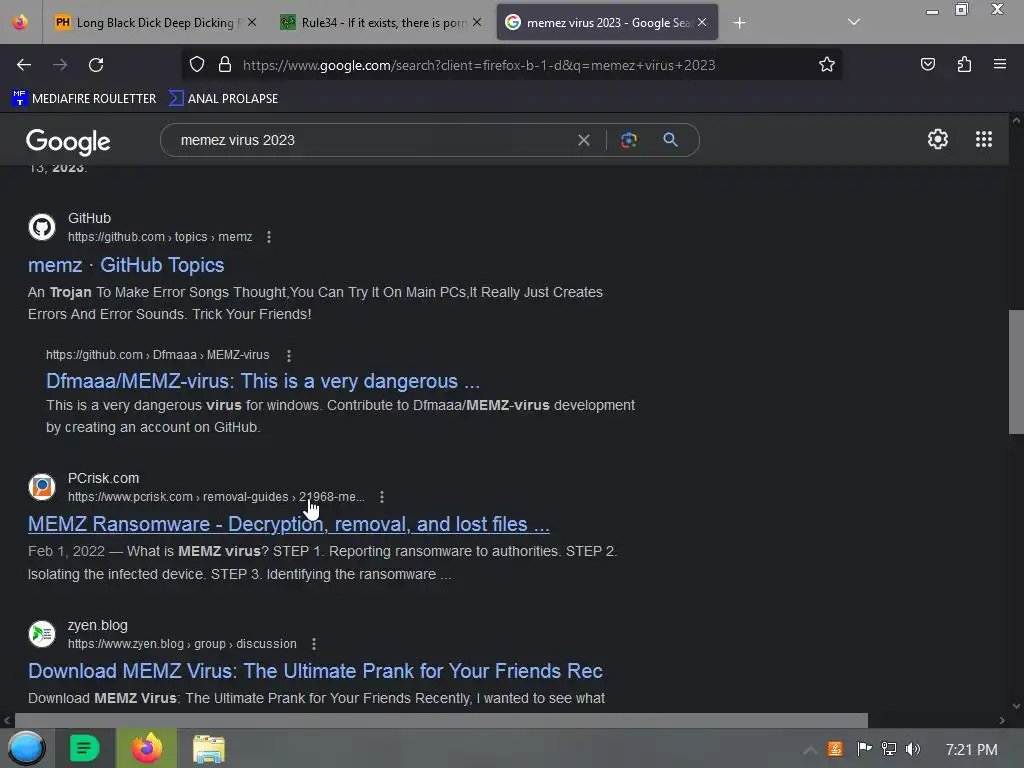Open the green notes app in the taskbar
1024x768 pixels.
point(84,748)
